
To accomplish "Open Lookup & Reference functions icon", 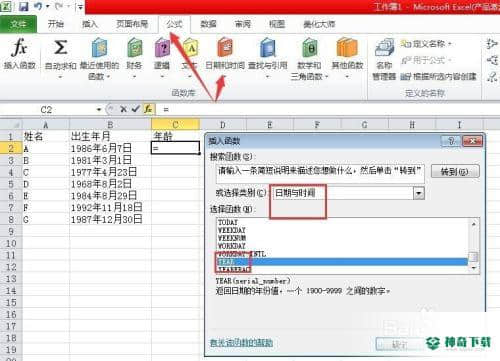I will [268, 48].
